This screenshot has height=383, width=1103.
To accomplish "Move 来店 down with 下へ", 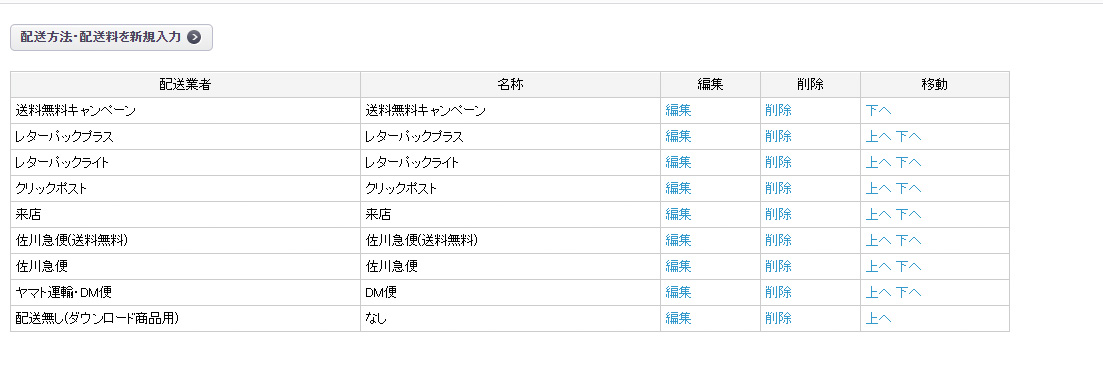I will pos(908,214).
